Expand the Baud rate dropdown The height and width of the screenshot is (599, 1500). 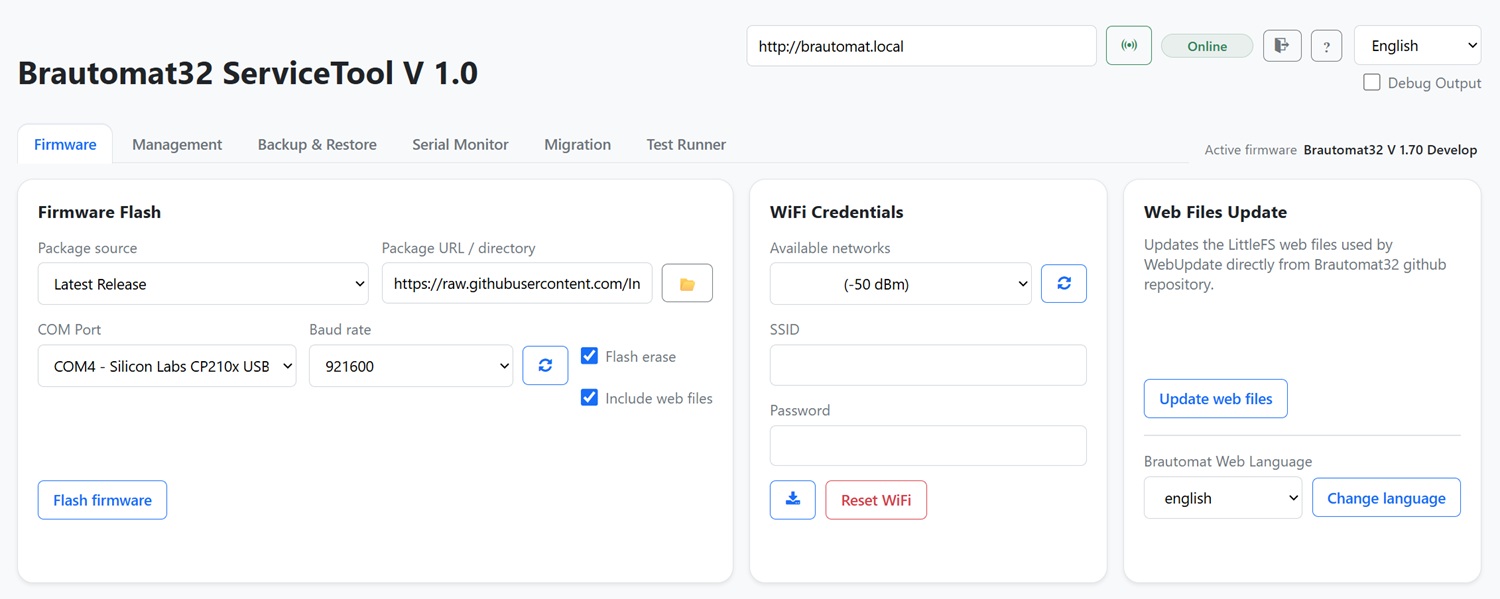tap(411, 366)
